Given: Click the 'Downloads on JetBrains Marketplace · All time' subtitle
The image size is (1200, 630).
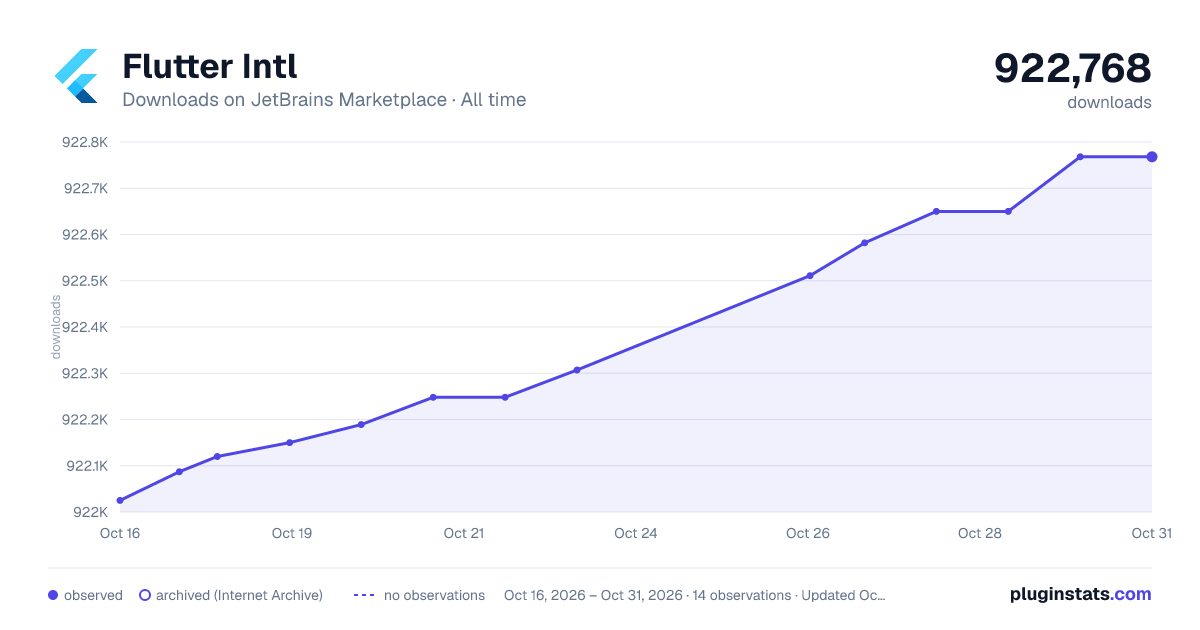Looking at the screenshot, I should click(324, 100).
